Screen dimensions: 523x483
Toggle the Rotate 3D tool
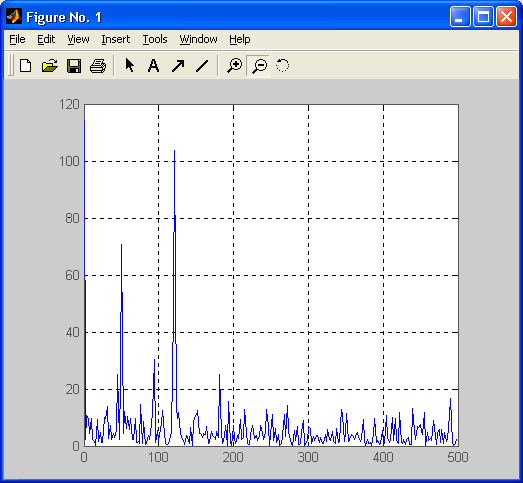point(282,65)
